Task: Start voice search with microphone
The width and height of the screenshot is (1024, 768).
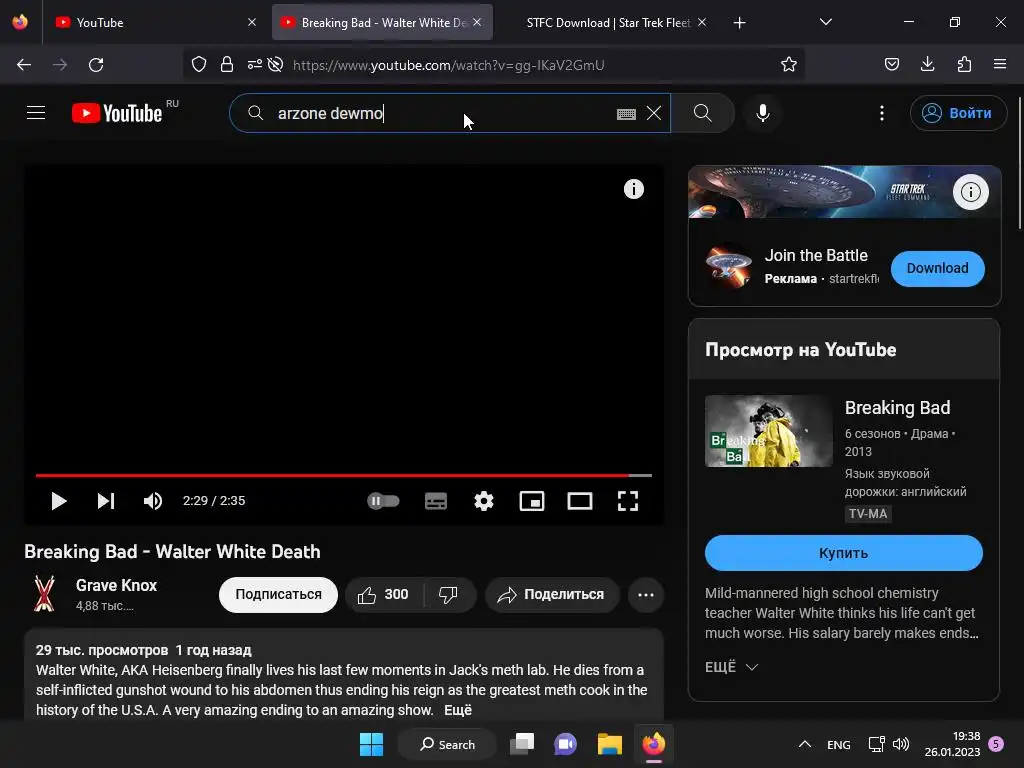Action: (x=762, y=113)
